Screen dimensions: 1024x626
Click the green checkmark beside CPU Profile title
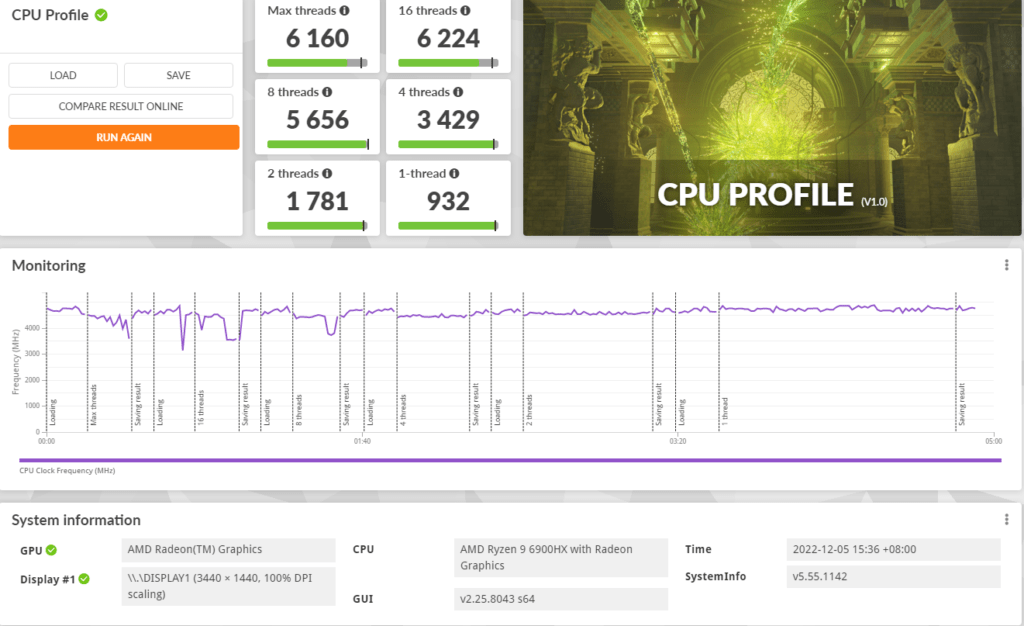[x=101, y=15]
